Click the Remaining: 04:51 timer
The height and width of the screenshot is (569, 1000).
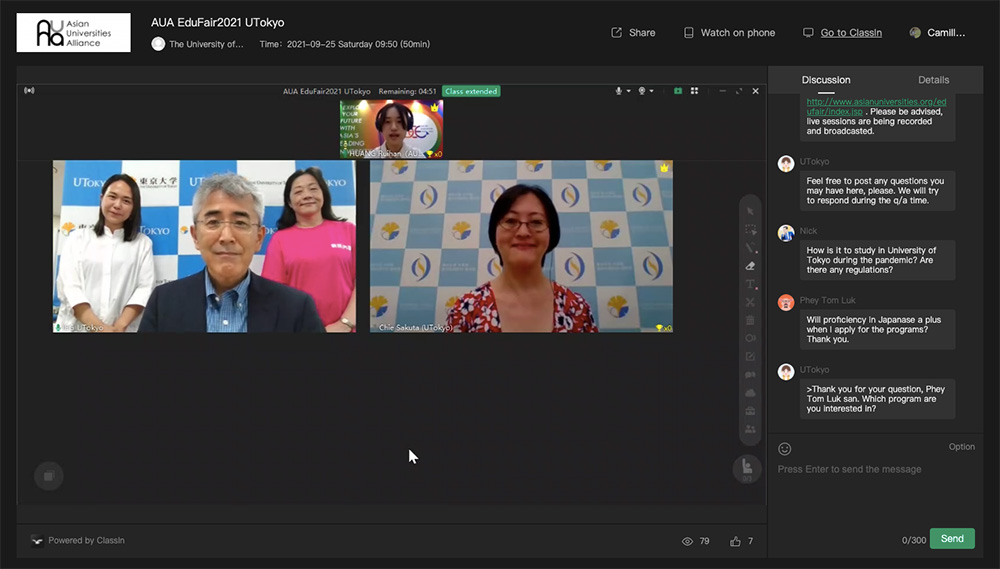coord(407,91)
